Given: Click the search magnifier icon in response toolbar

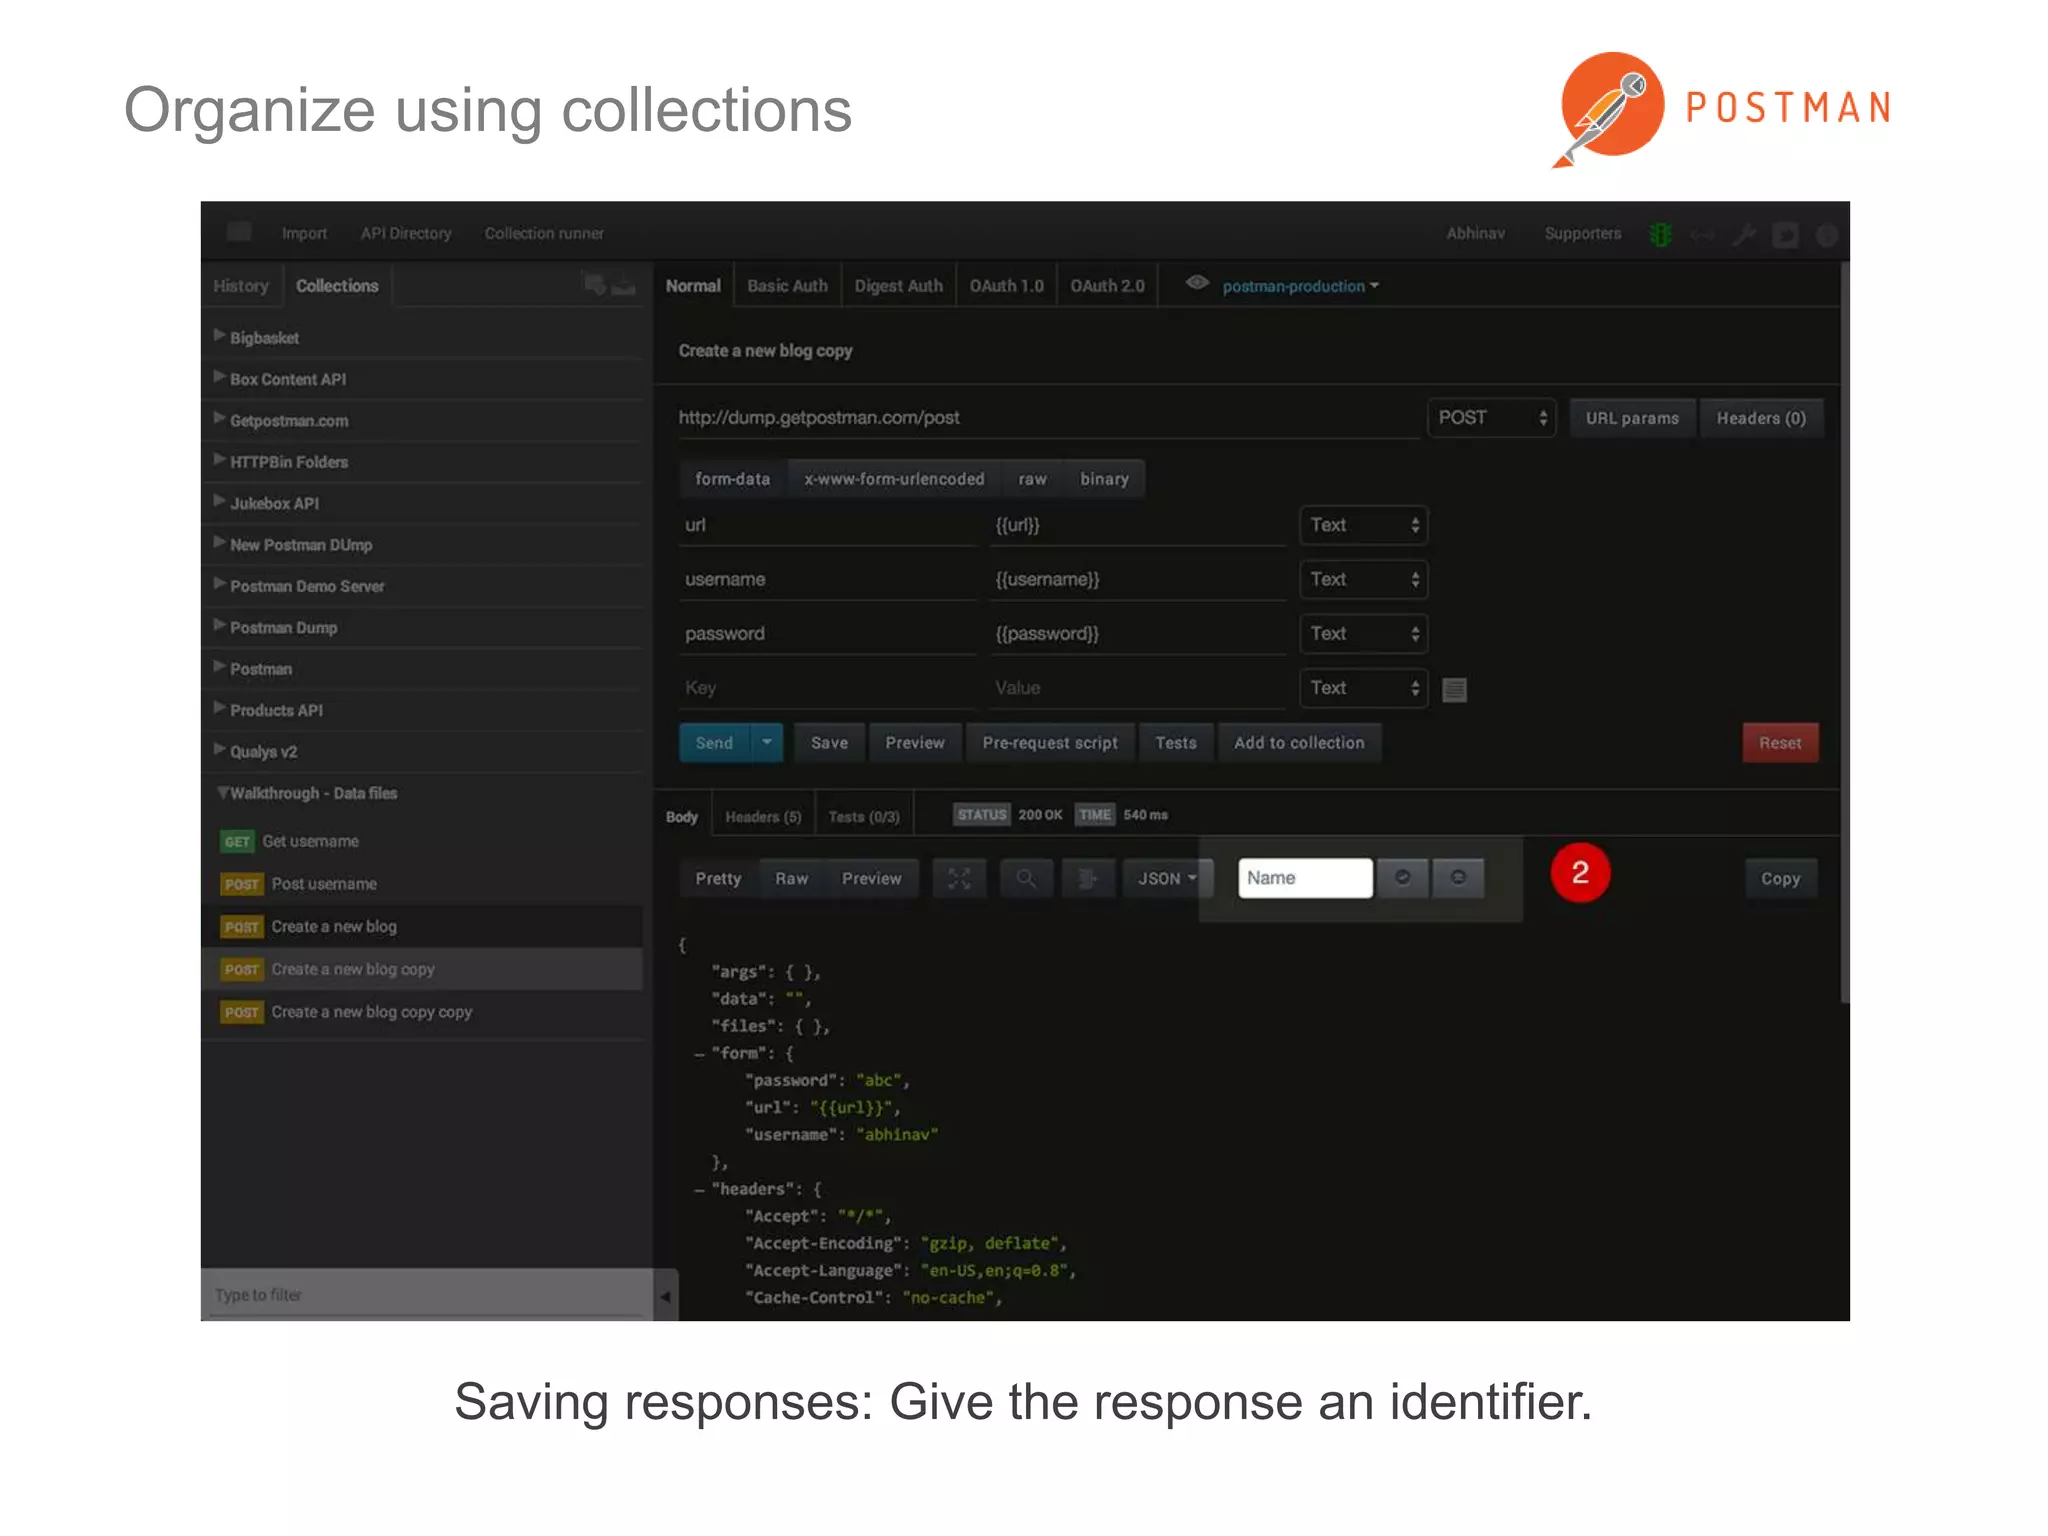Looking at the screenshot, I should tap(1026, 878).
